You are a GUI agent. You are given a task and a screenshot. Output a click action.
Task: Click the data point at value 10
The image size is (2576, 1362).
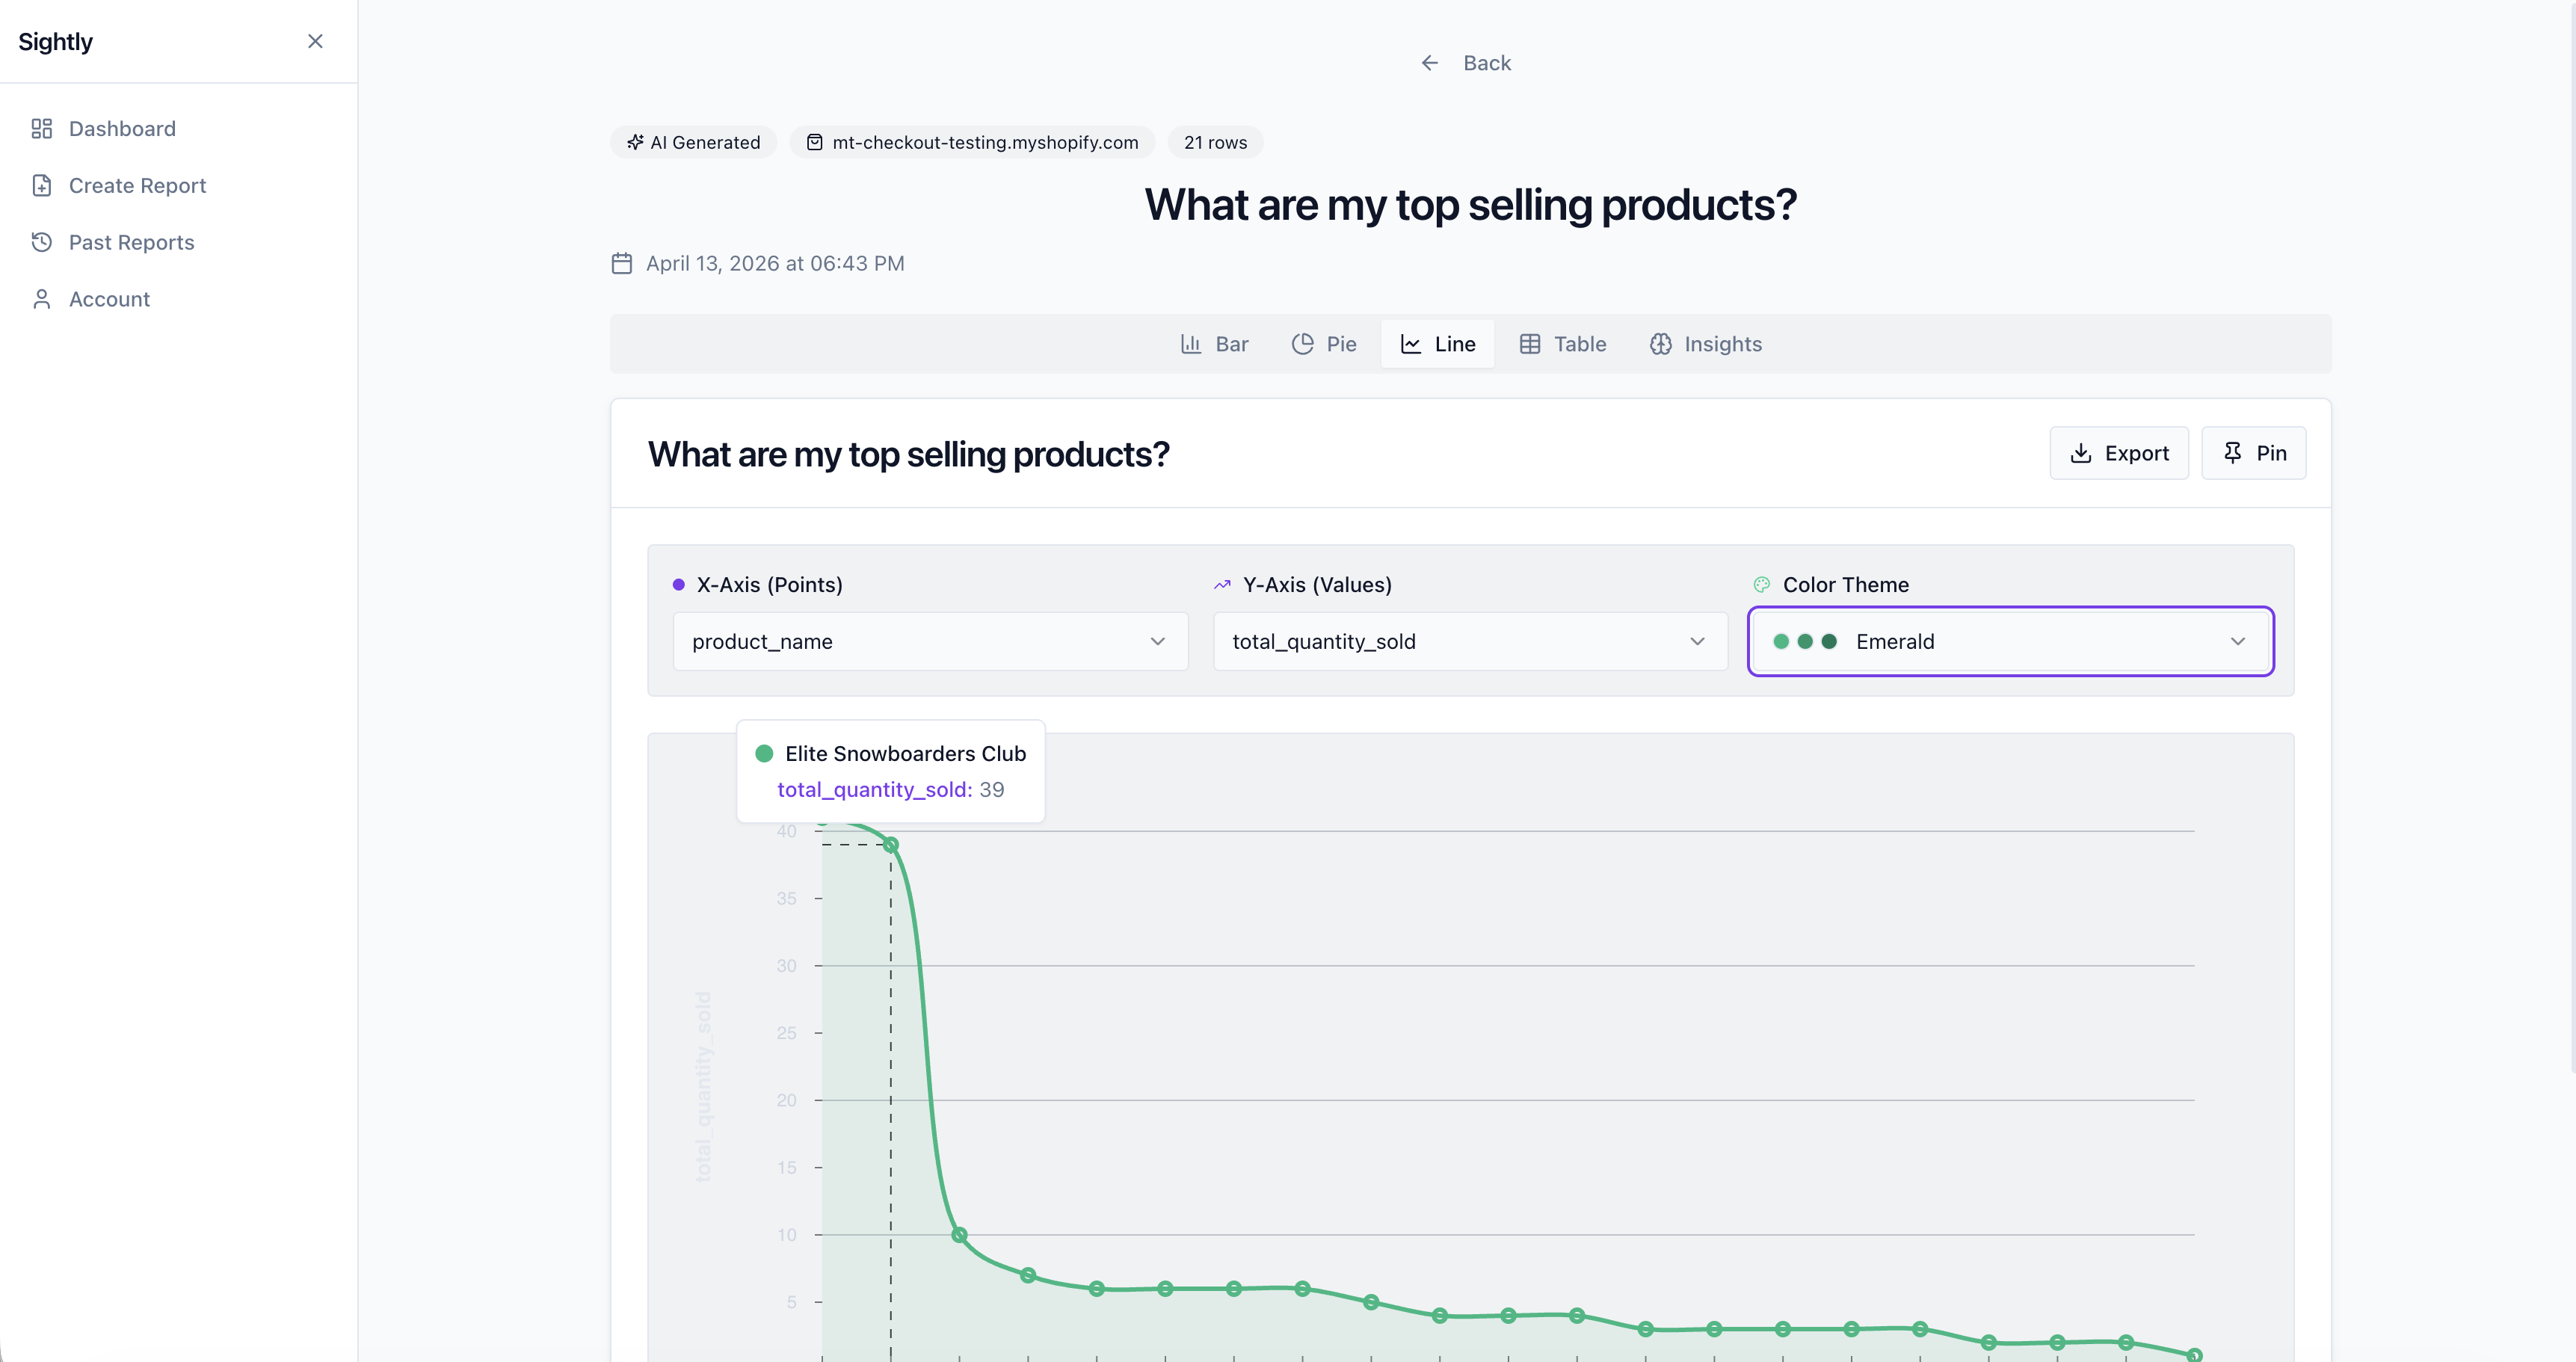pyautogui.click(x=959, y=1235)
